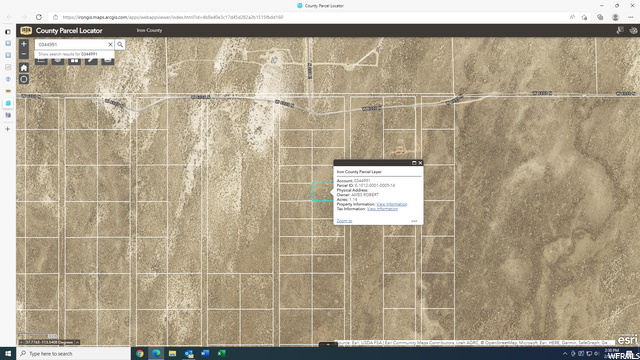Open the header widget beside Measure icon

(633, 30)
